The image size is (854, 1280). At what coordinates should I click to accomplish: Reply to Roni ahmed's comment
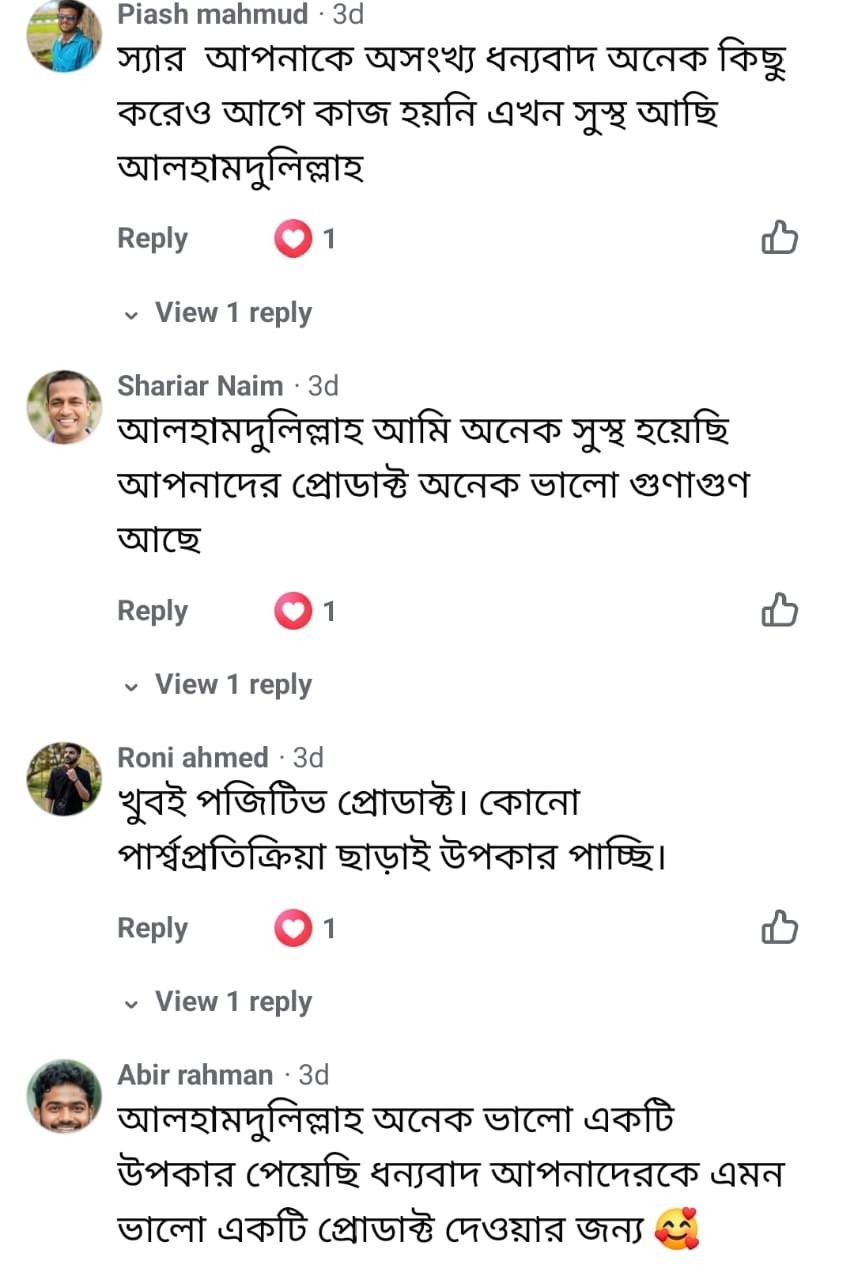pos(152,929)
